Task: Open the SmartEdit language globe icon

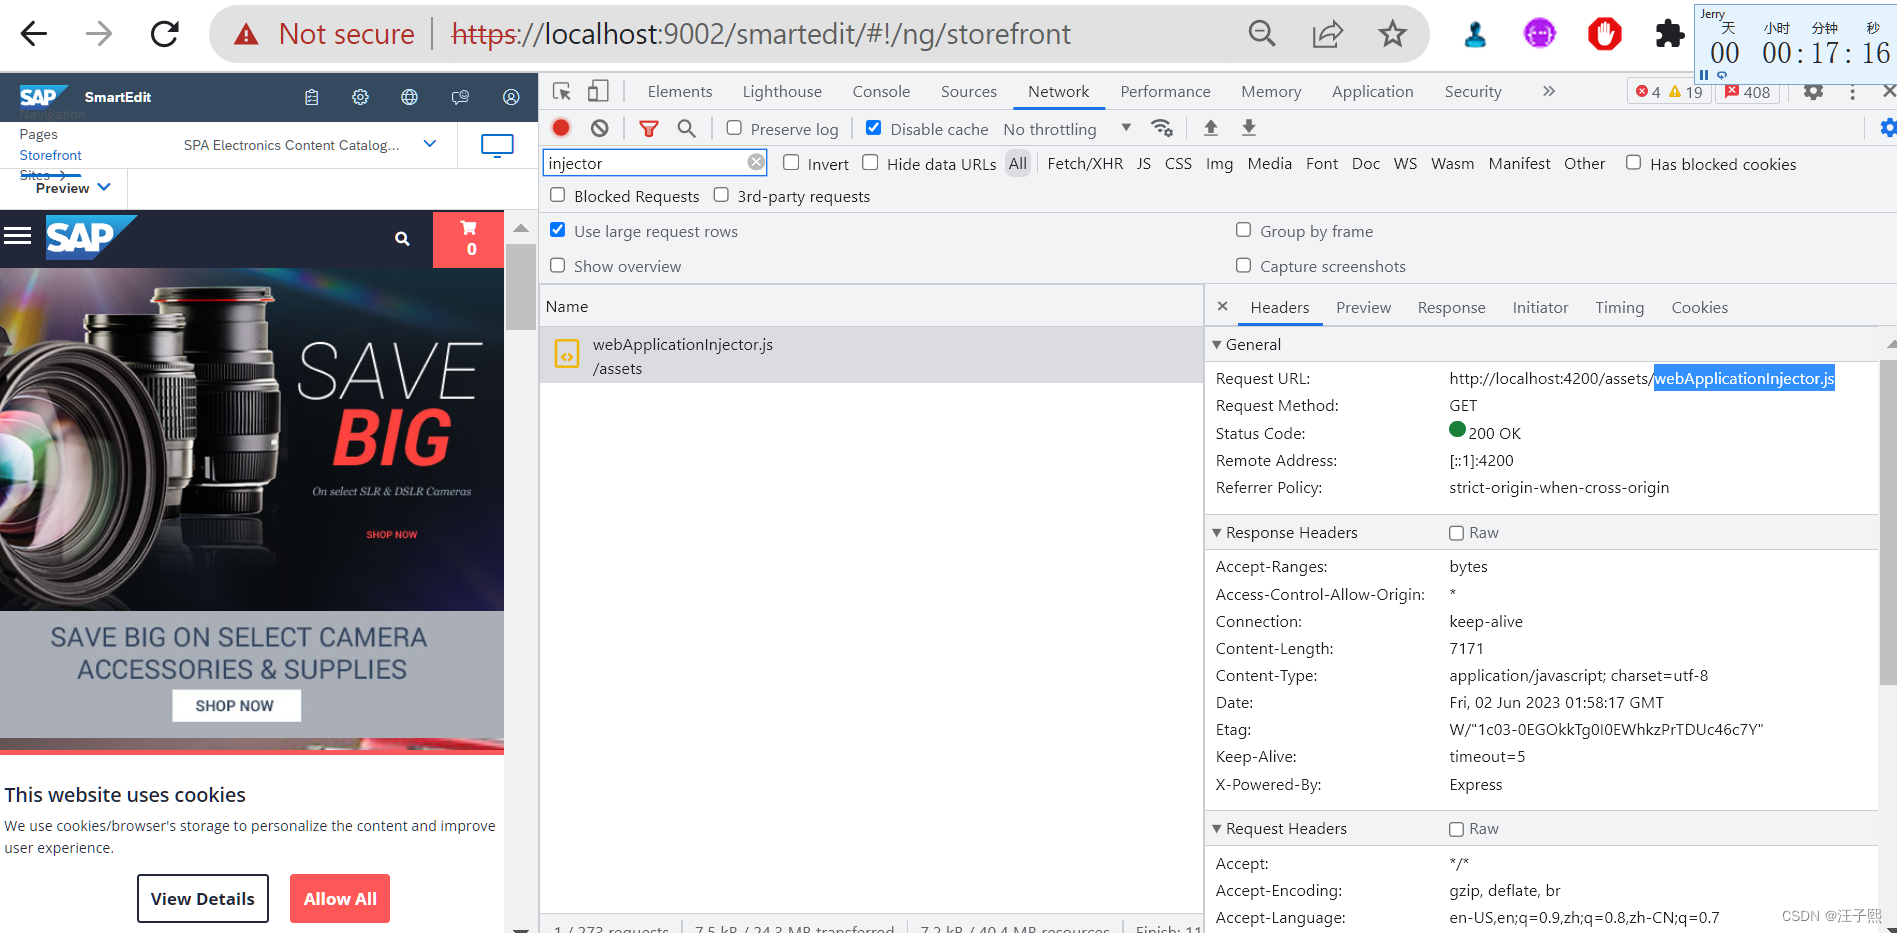Action: pos(409,97)
